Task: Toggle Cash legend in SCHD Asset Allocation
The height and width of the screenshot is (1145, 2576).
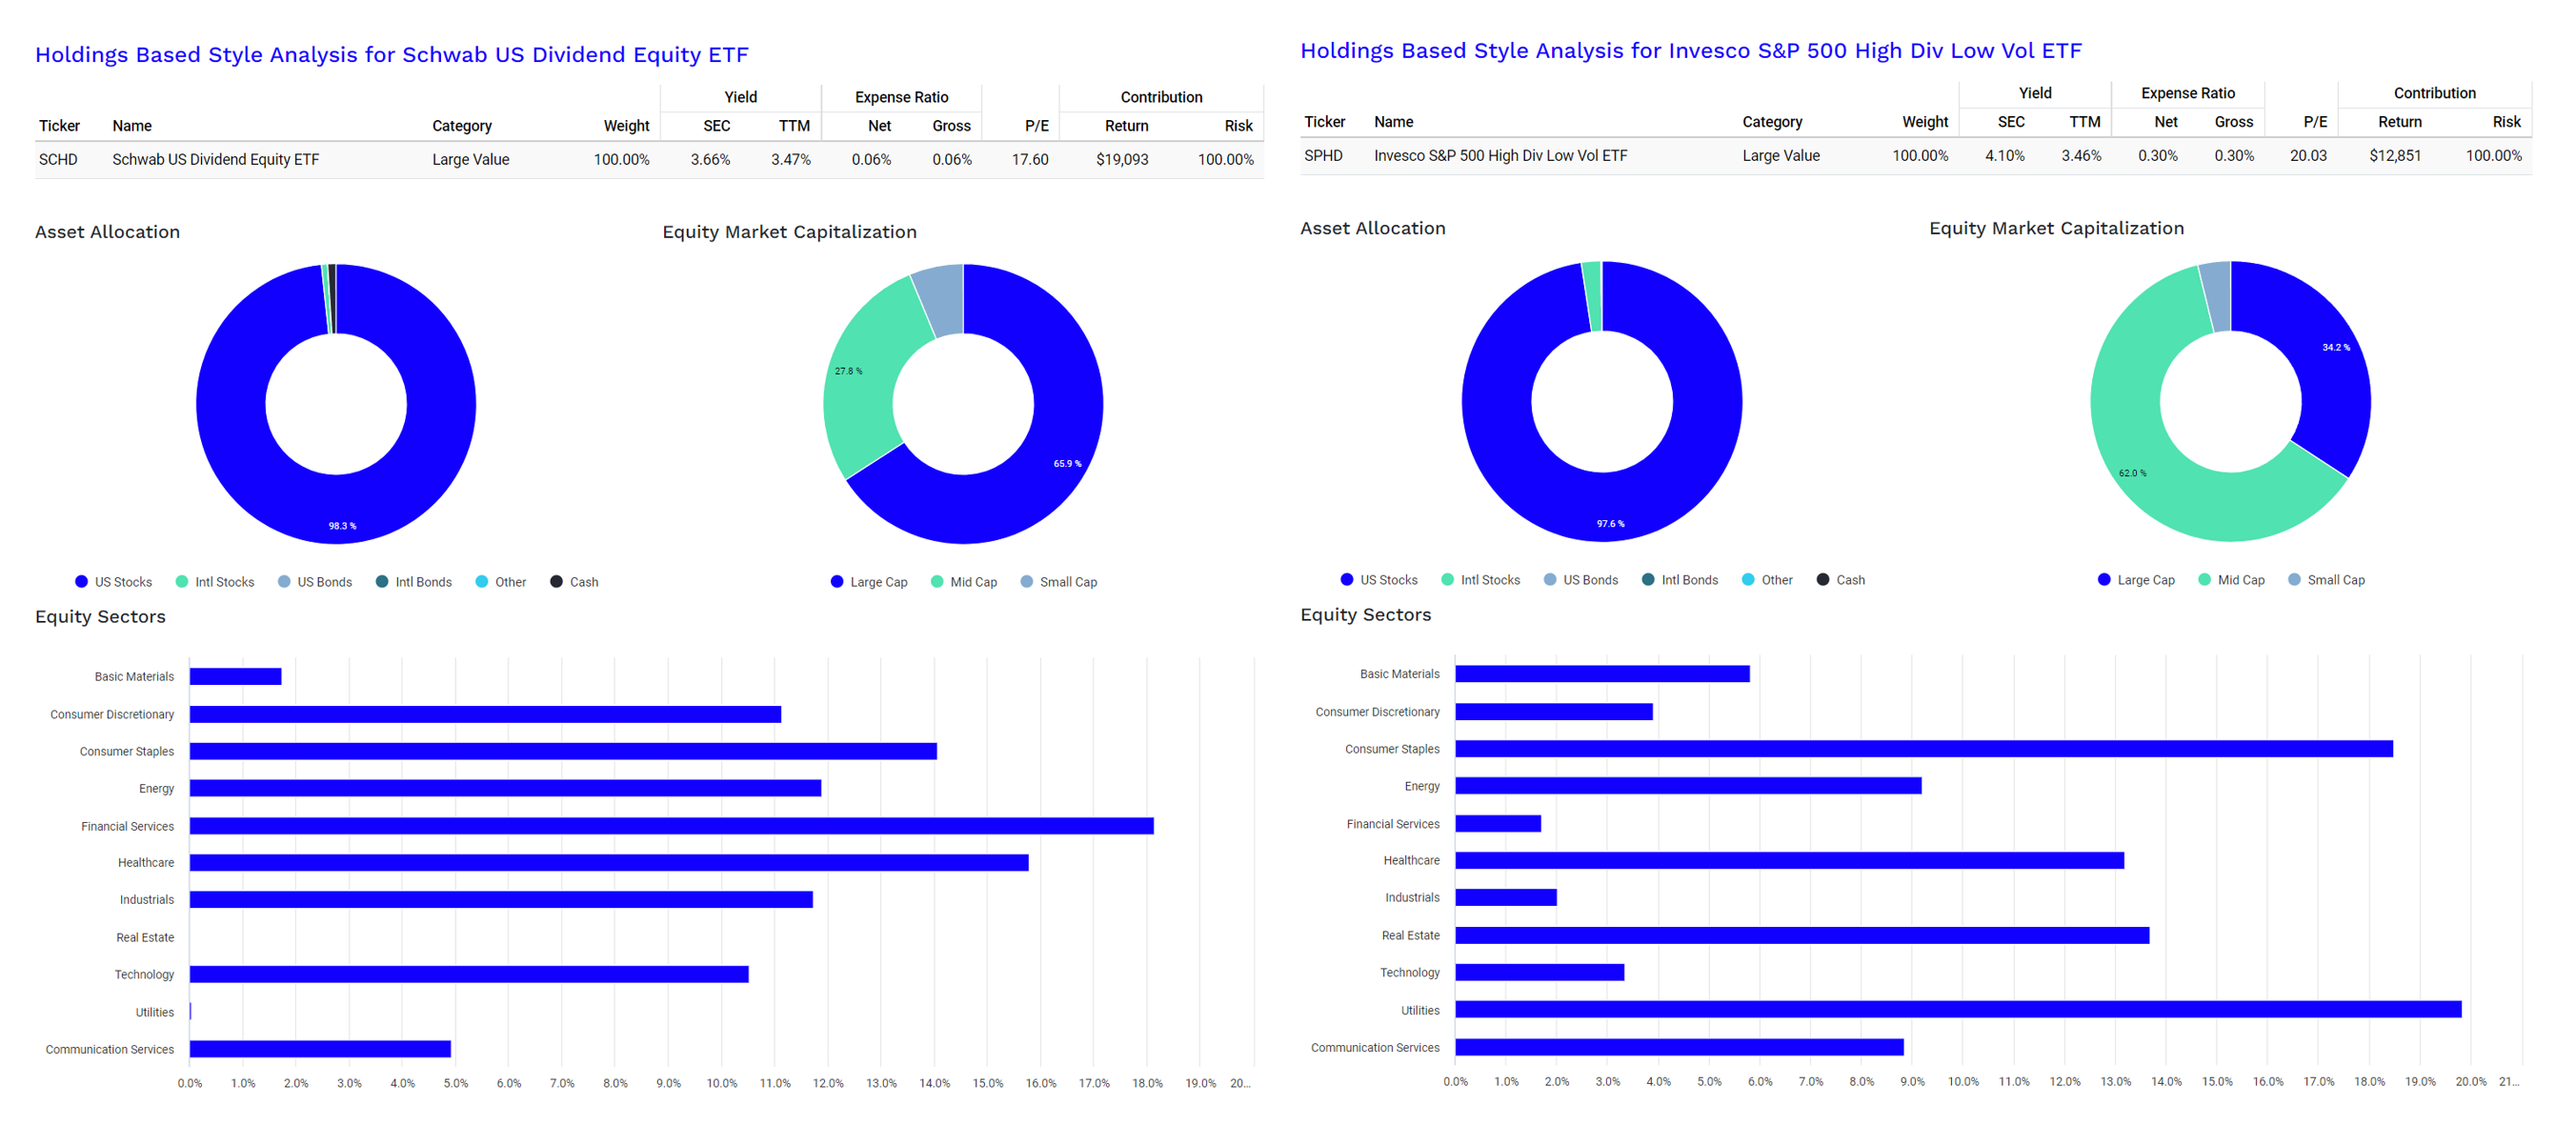Action: pyautogui.click(x=574, y=582)
